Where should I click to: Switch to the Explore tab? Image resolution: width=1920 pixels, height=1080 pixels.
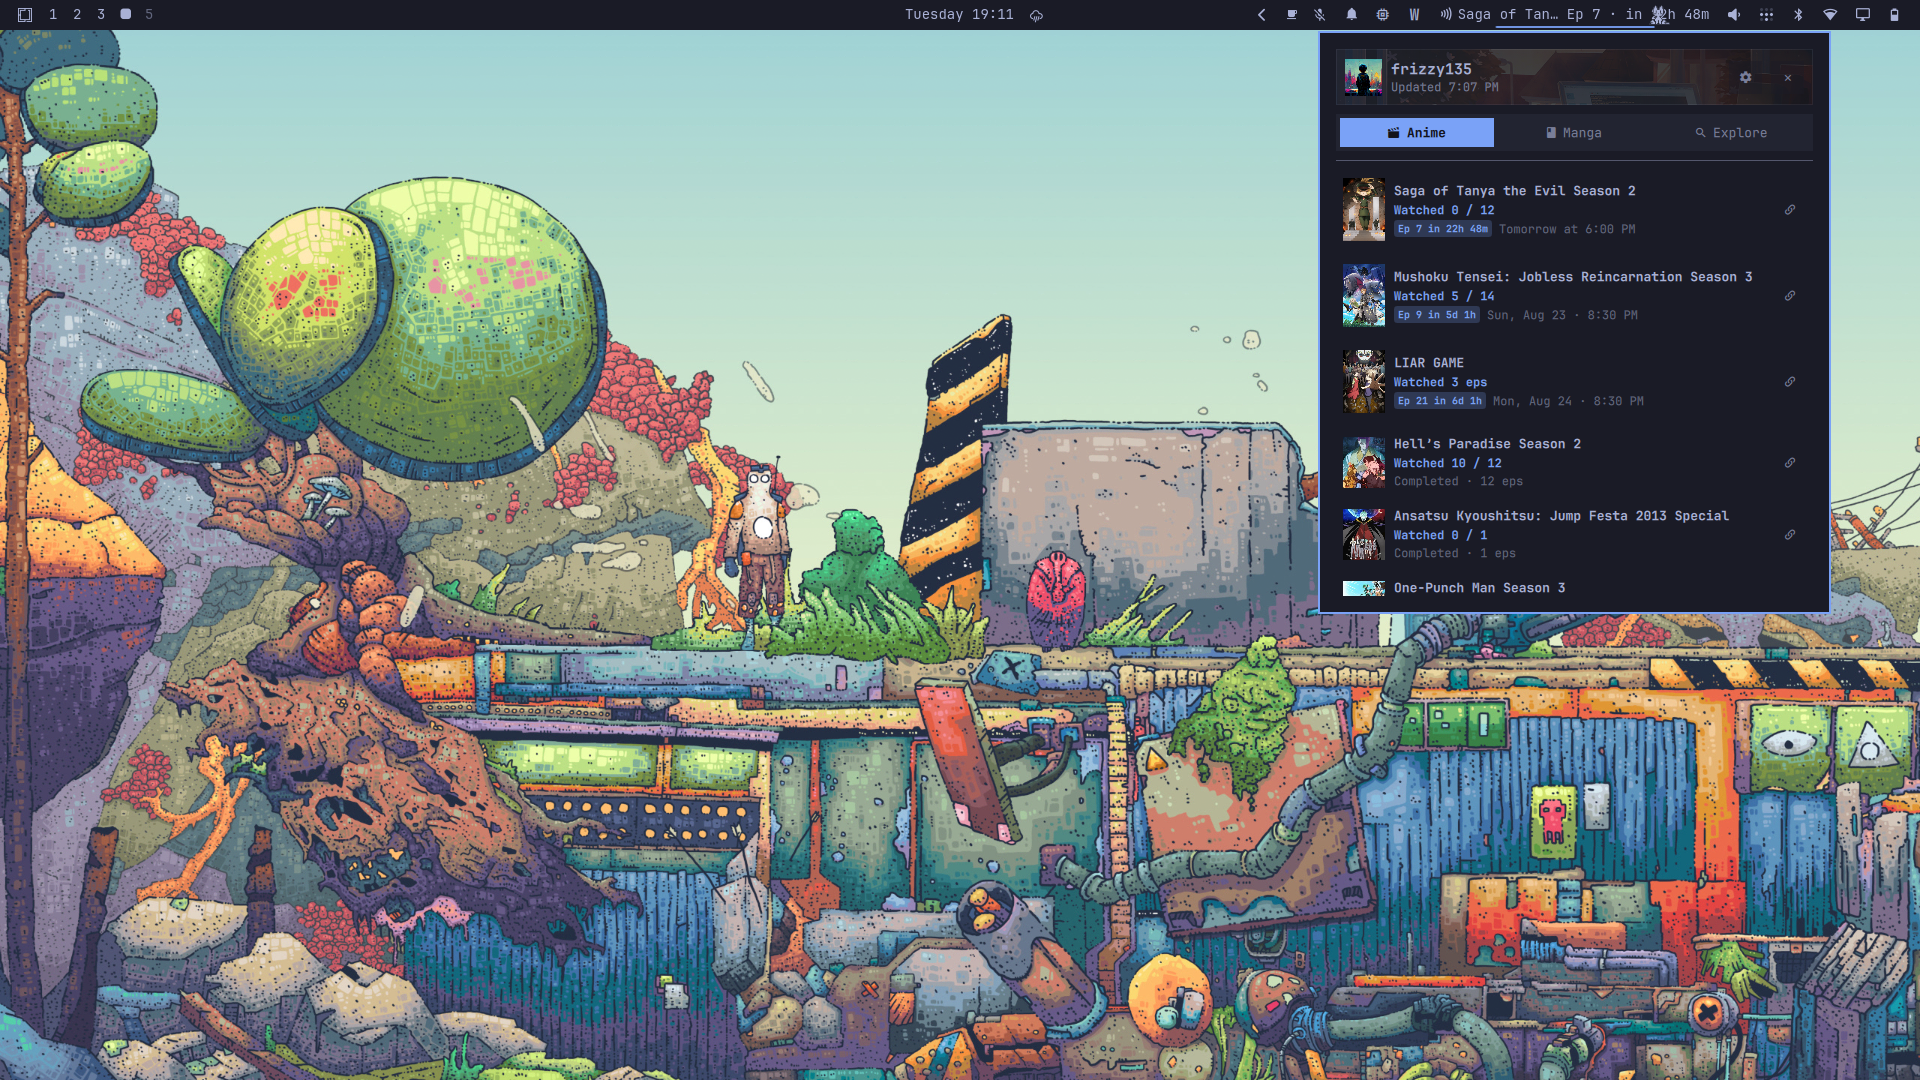click(1731, 132)
